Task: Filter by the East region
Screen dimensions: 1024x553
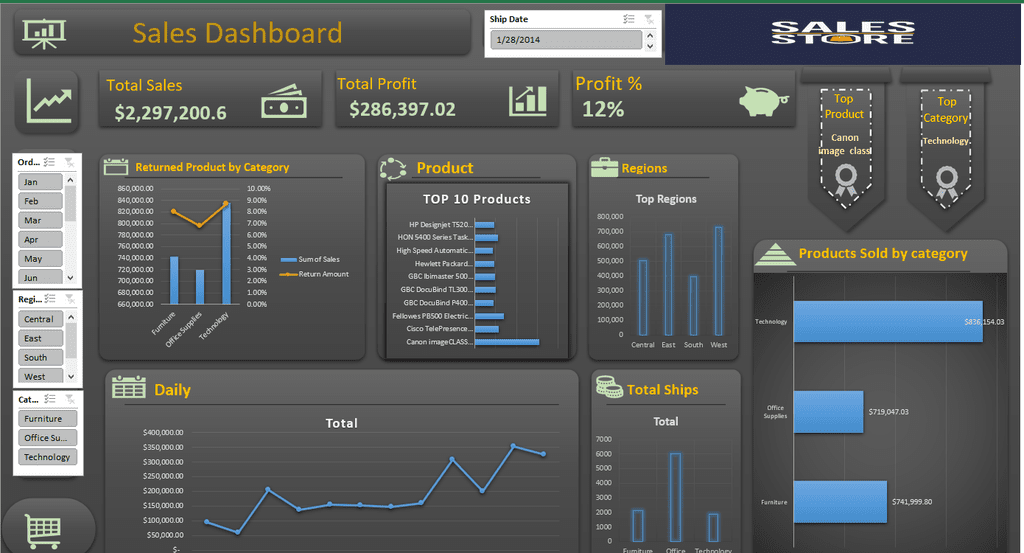Action: tap(40, 338)
